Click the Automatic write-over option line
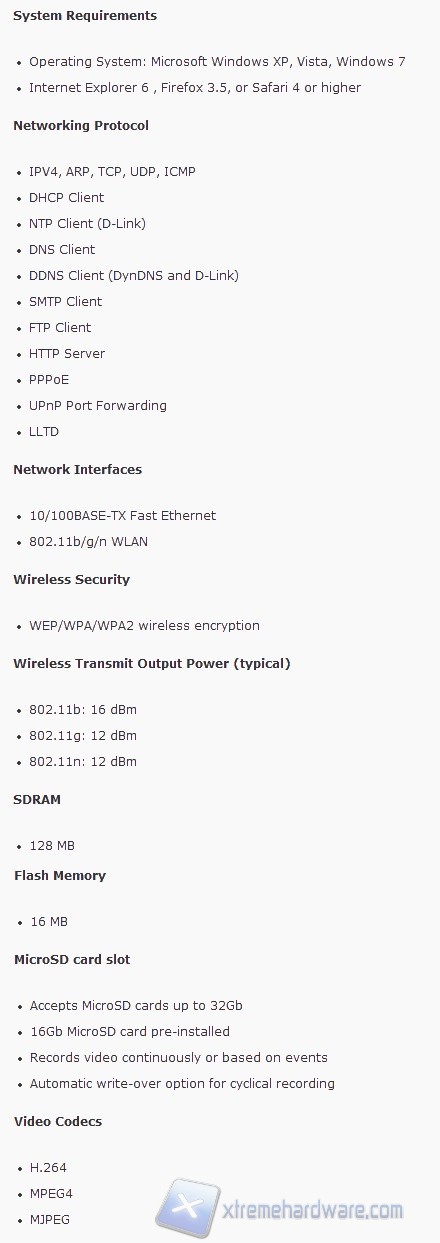Image resolution: width=440 pixels, height=1243 pixels. pos(182,1084)
